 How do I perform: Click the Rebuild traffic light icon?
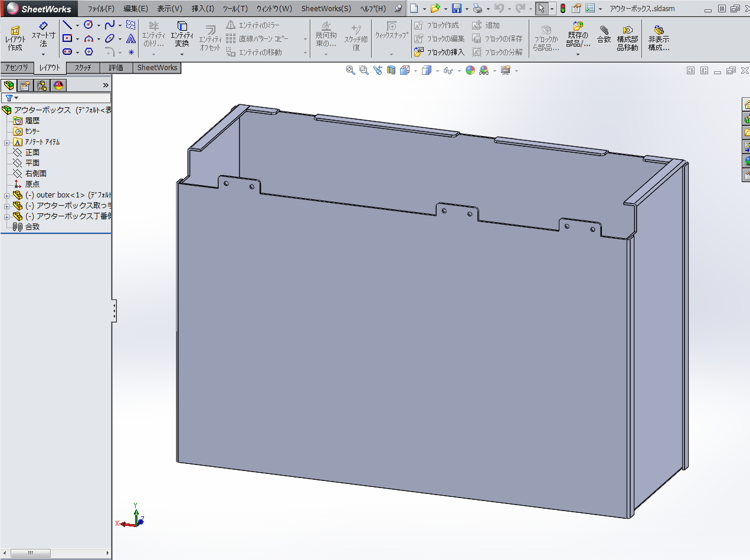(x=563, y=9)
